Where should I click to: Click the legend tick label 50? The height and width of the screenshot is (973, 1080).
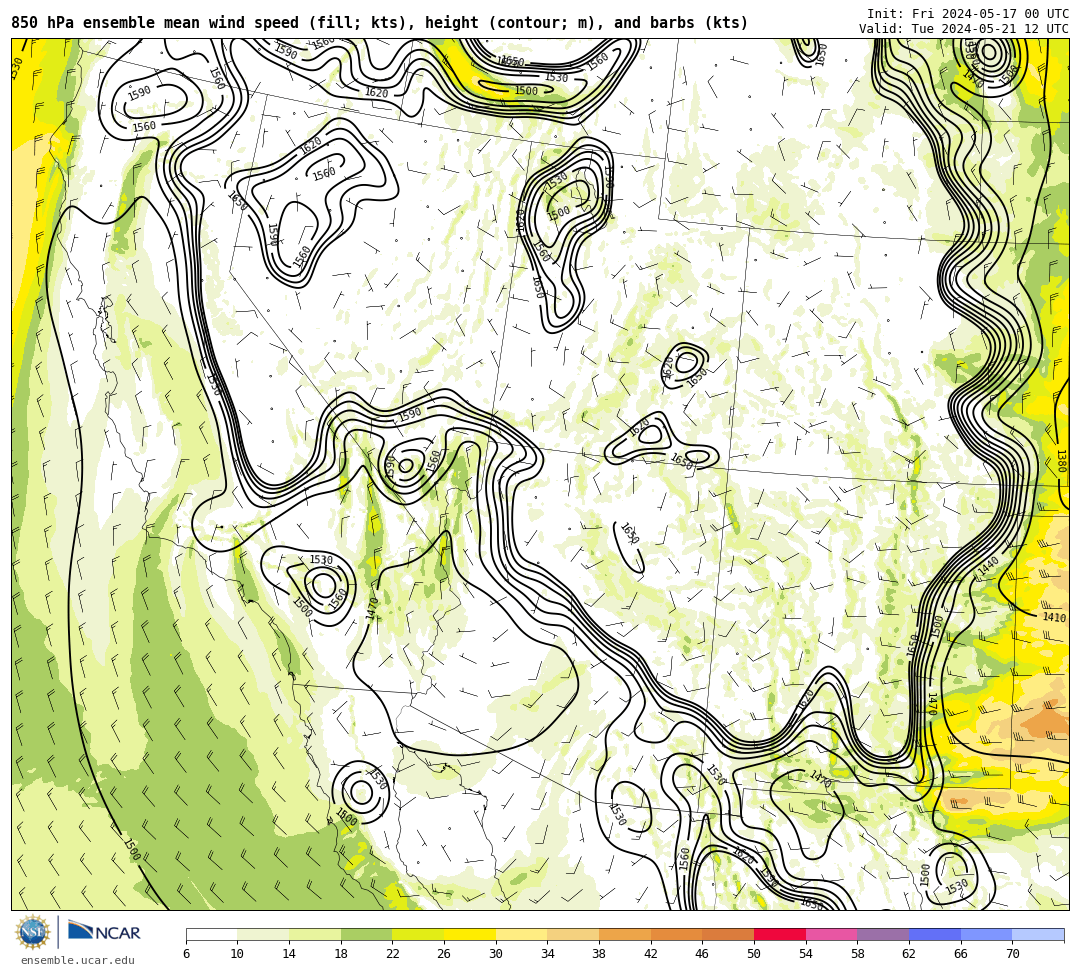[754, 954]
